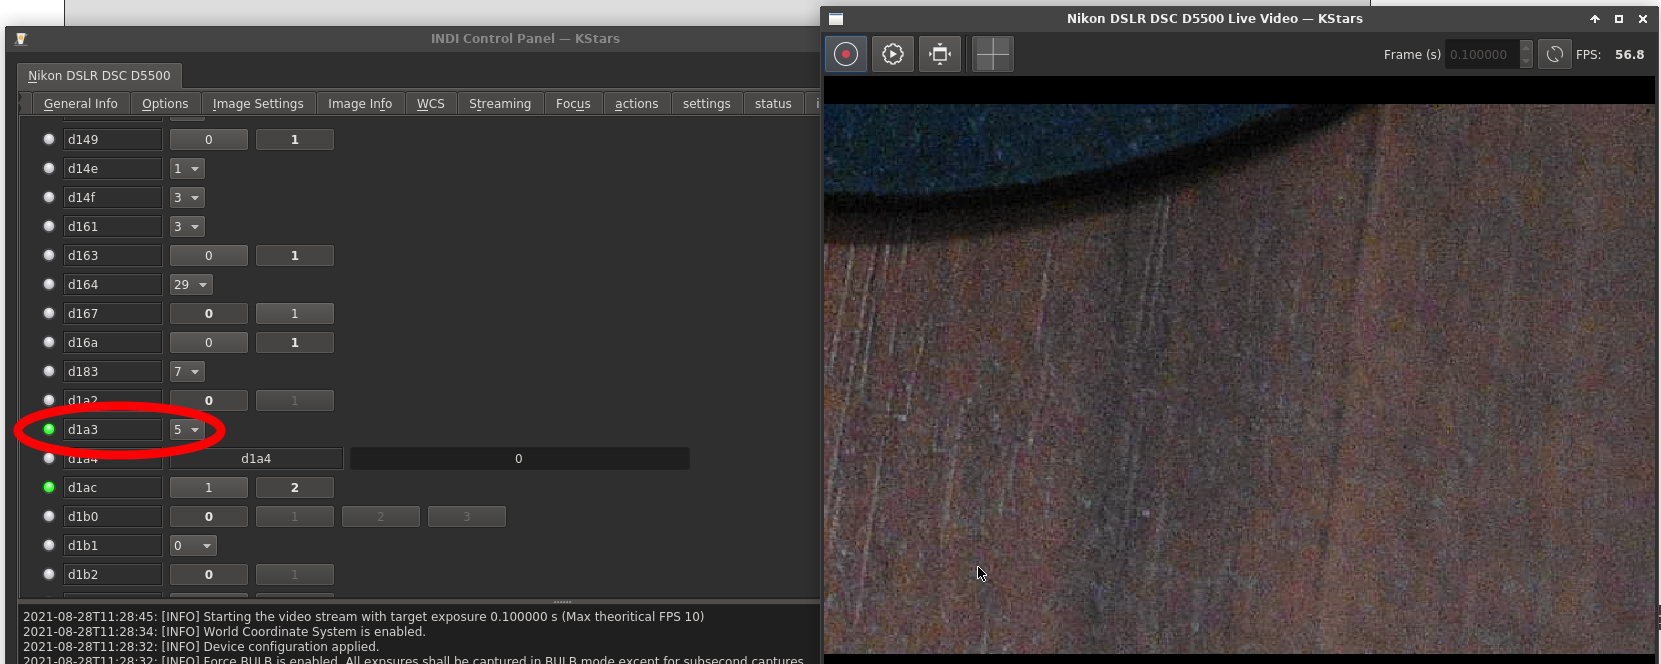Set d163 to 1

[x=295, y=255]
